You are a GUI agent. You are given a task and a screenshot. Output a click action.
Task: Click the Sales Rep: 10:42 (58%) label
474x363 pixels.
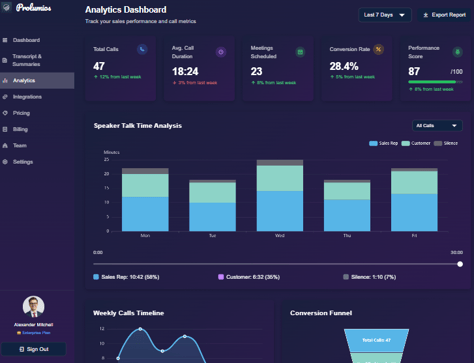[130, 277]
